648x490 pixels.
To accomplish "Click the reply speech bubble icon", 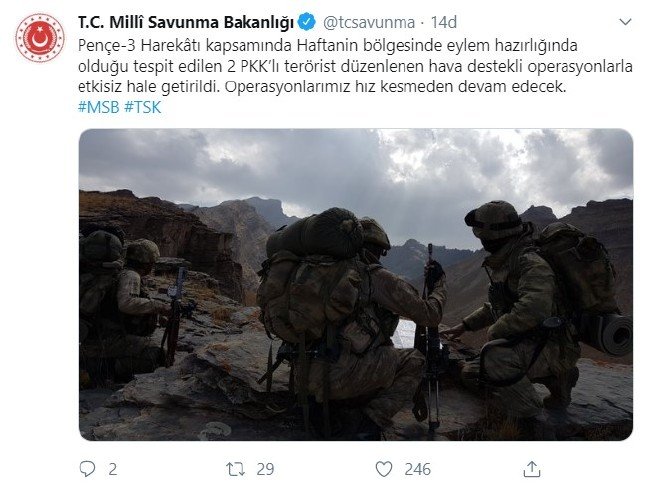I will [87, 469].
